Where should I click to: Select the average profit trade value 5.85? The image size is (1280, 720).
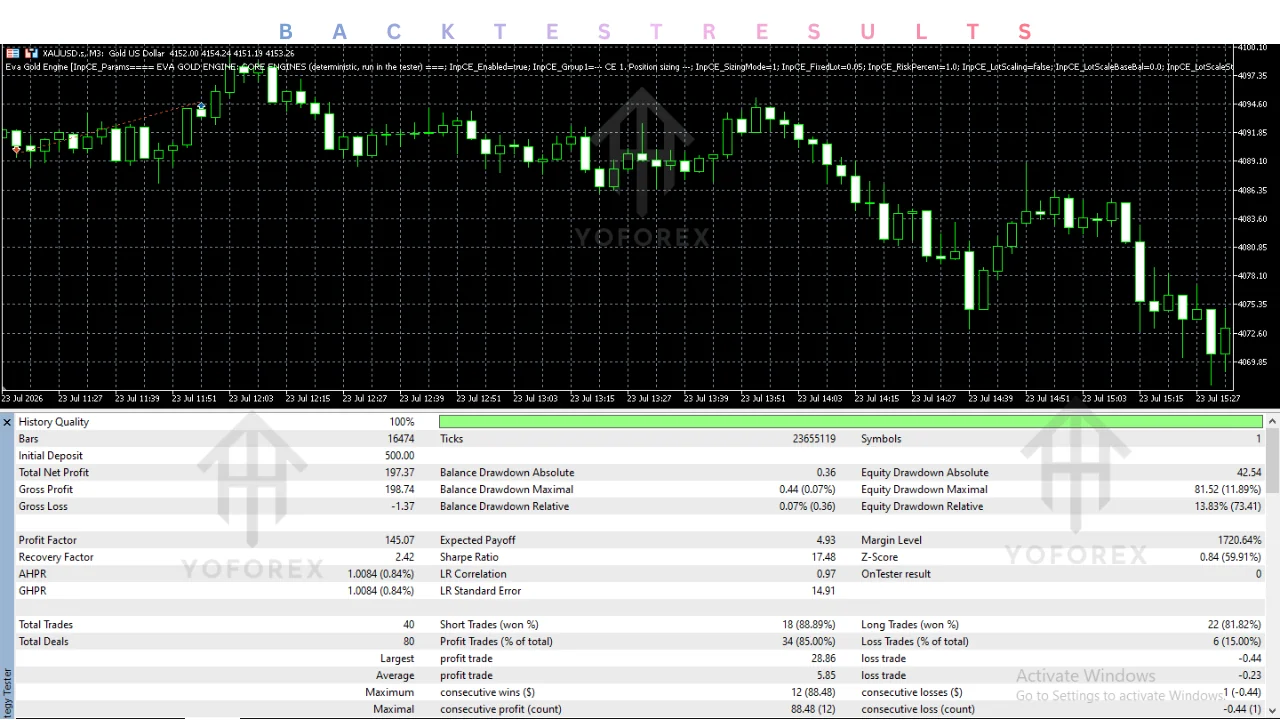[826, 676]
